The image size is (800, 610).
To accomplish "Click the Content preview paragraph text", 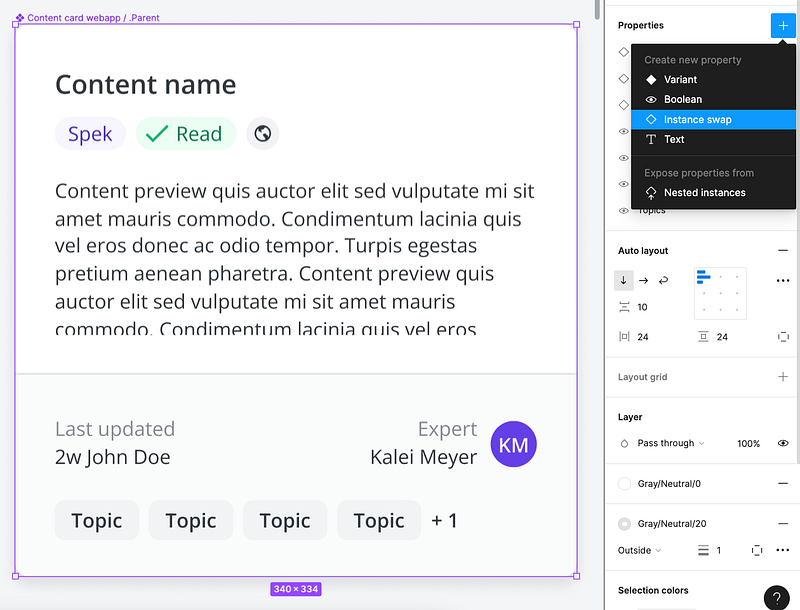I will point(295,259).
